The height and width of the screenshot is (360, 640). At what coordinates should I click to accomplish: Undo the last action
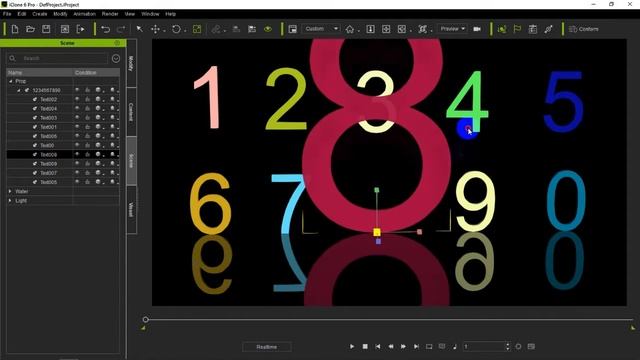(105, 29)
